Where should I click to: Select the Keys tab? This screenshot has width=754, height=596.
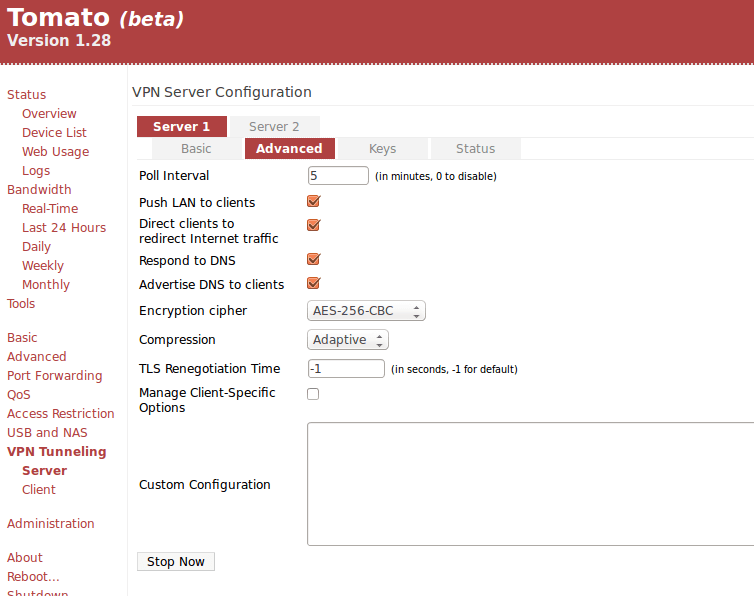click(382, 149)
